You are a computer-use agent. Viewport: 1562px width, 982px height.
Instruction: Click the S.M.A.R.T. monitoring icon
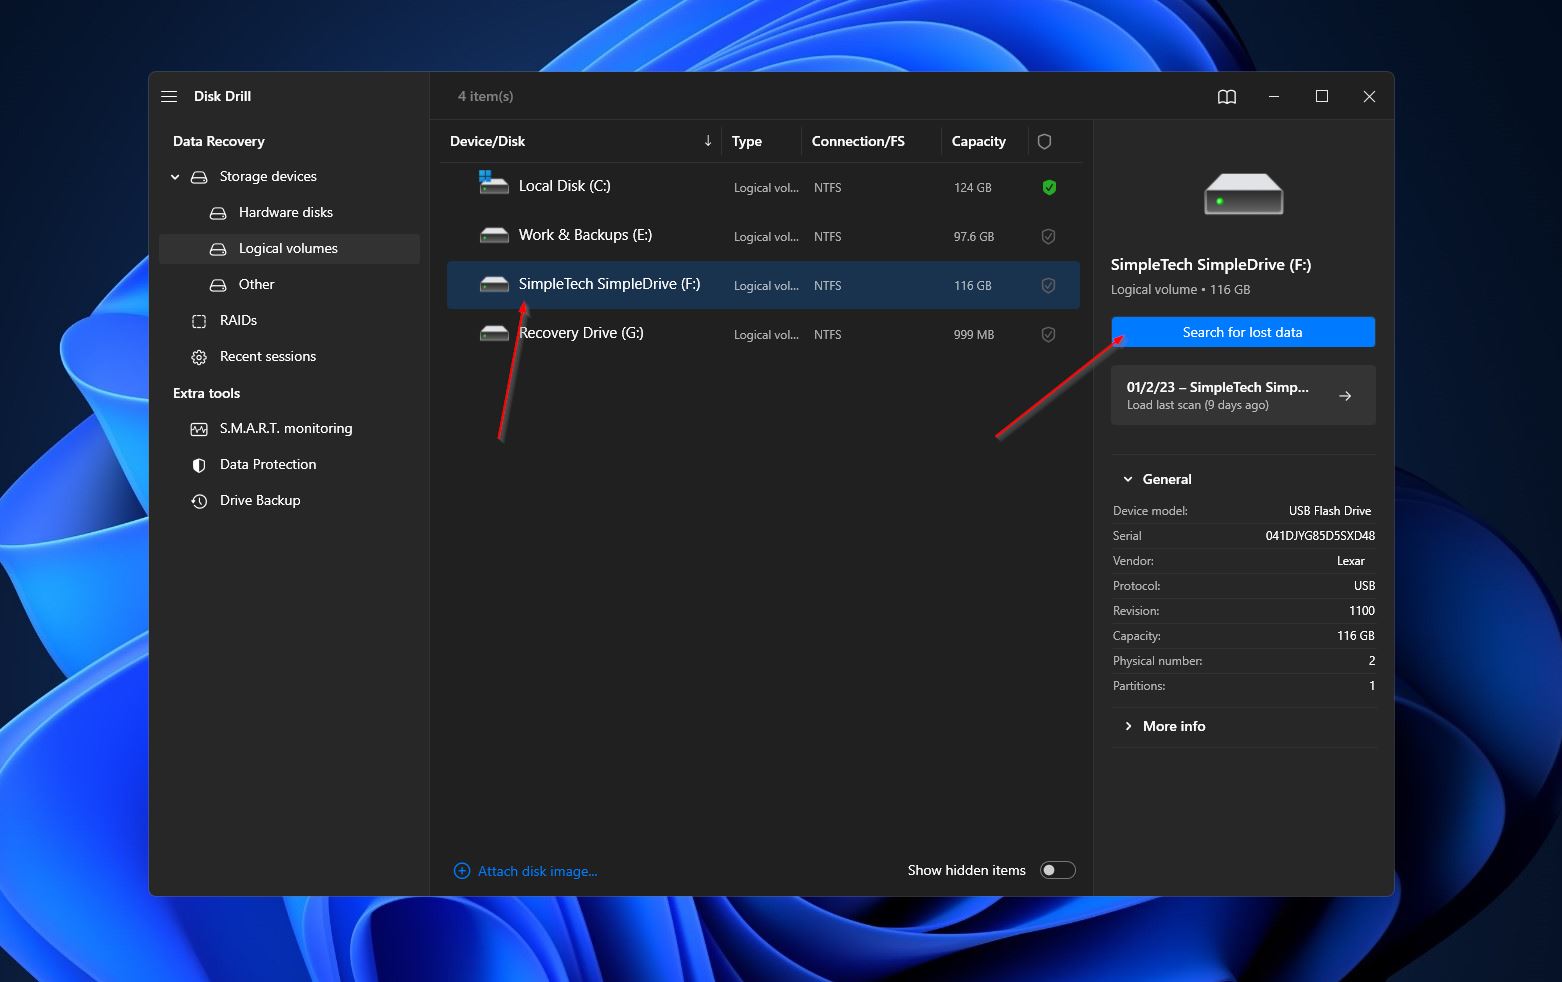pos(199,429)
